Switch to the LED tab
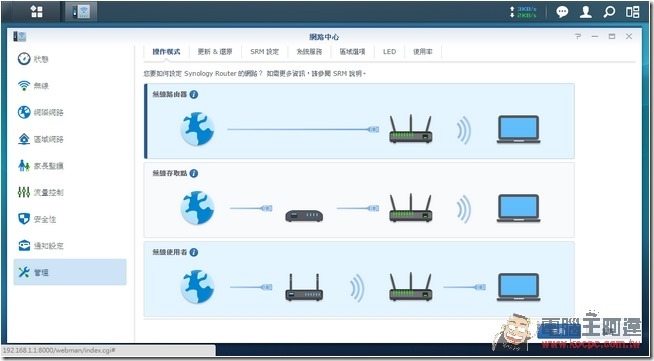The width and height of the screenshot is (654, 361). pos(389,52)
